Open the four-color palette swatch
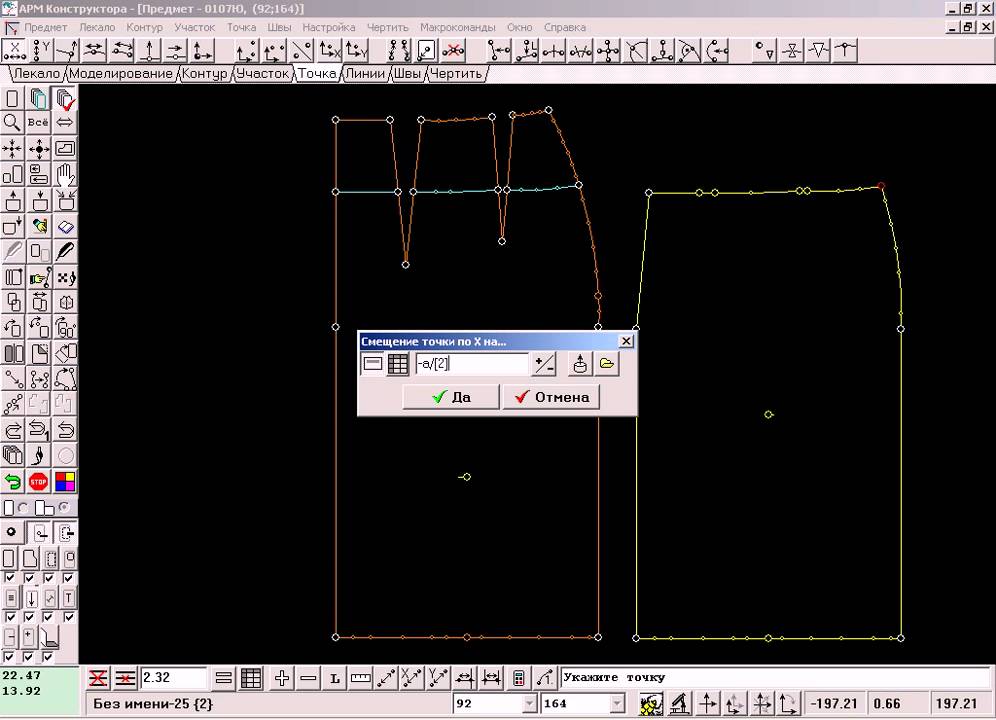Image resolution: width=996 pixels, height=720 pixels. pos(65,482)
